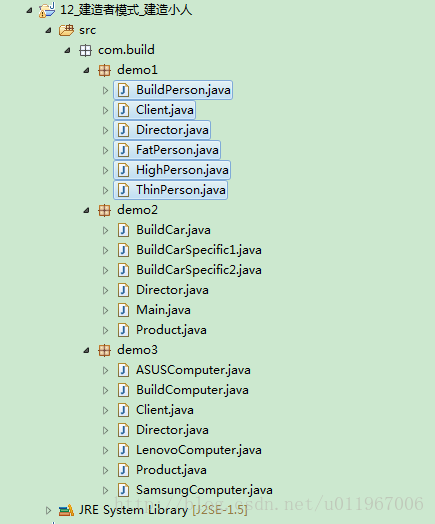
Task: Click the com.build package icon
Action: (85, 50)
